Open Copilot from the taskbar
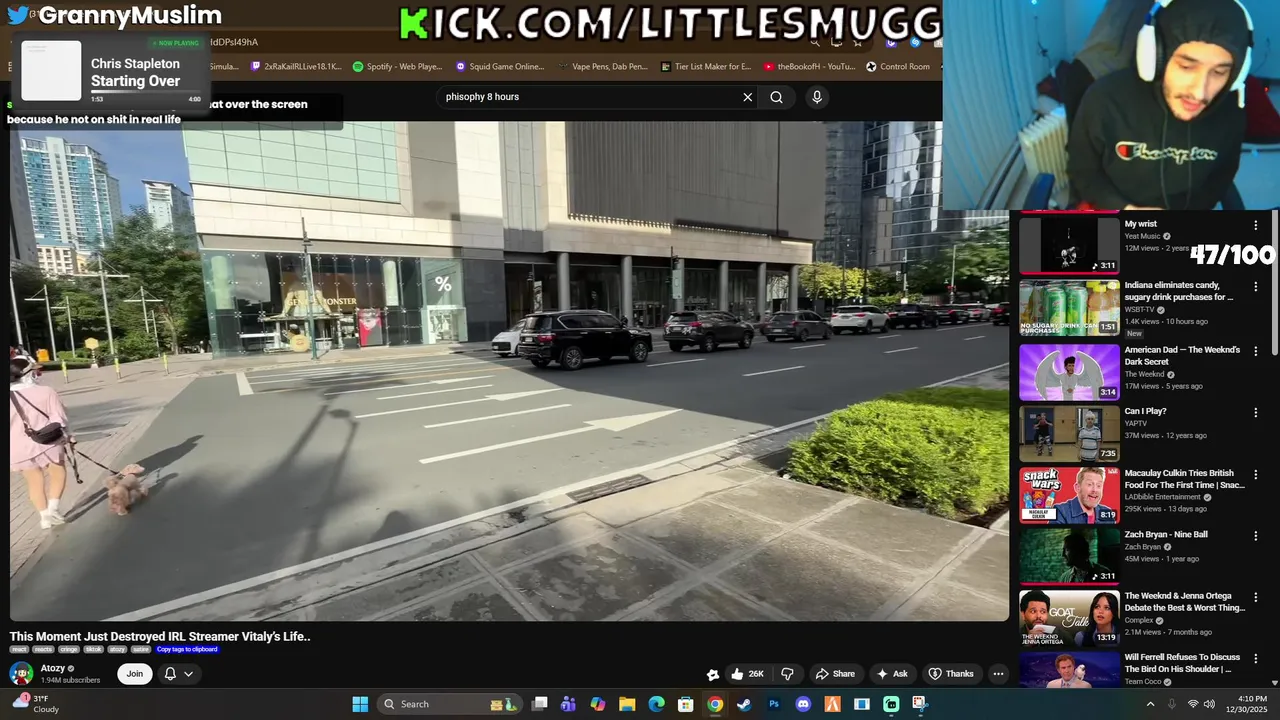The image size is (1280, 720). [598, 704]
